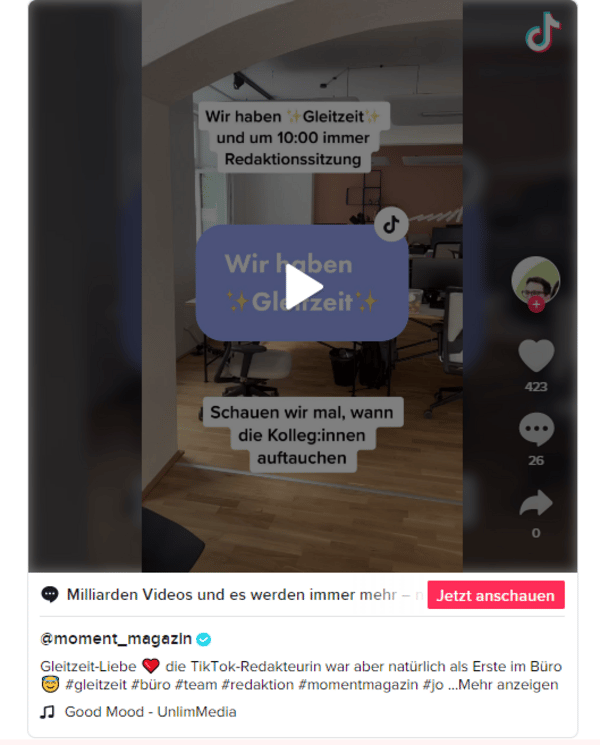Expand the description with Mehr anzeigen

click(x=508, y=685)
